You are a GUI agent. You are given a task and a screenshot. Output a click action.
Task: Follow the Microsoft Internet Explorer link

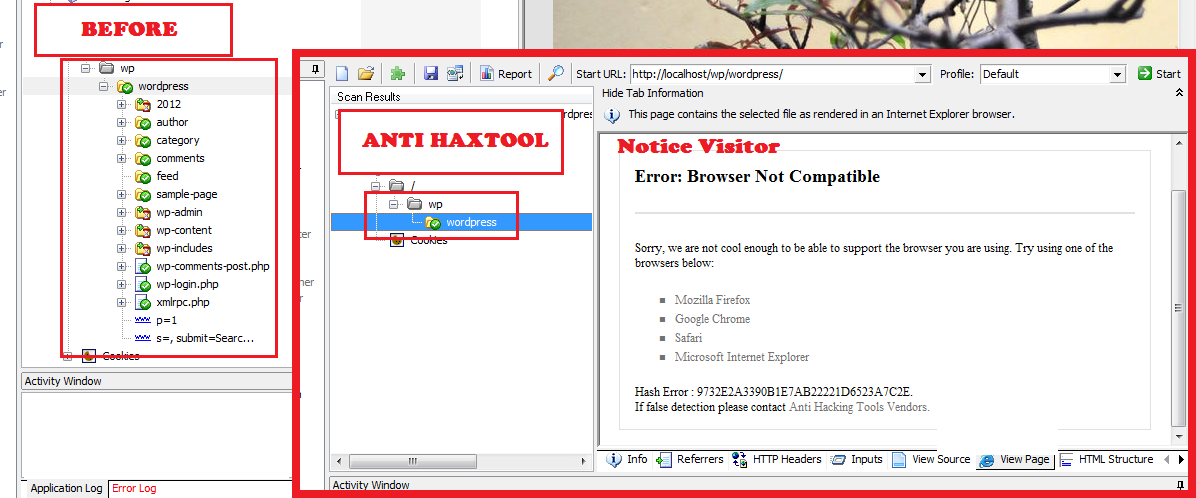tap(742, 357)
